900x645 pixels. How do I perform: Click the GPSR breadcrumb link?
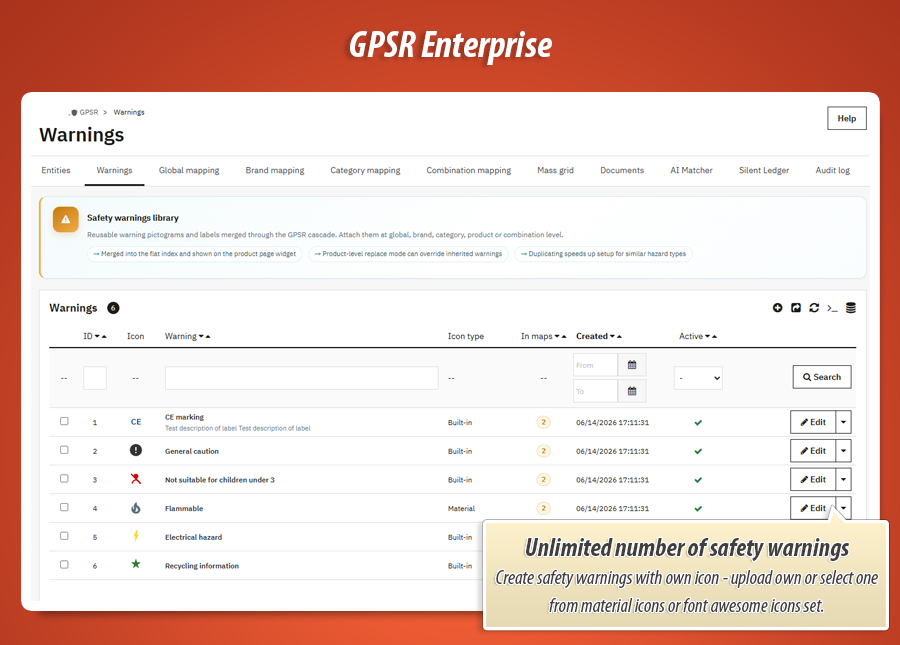(88, 112)
